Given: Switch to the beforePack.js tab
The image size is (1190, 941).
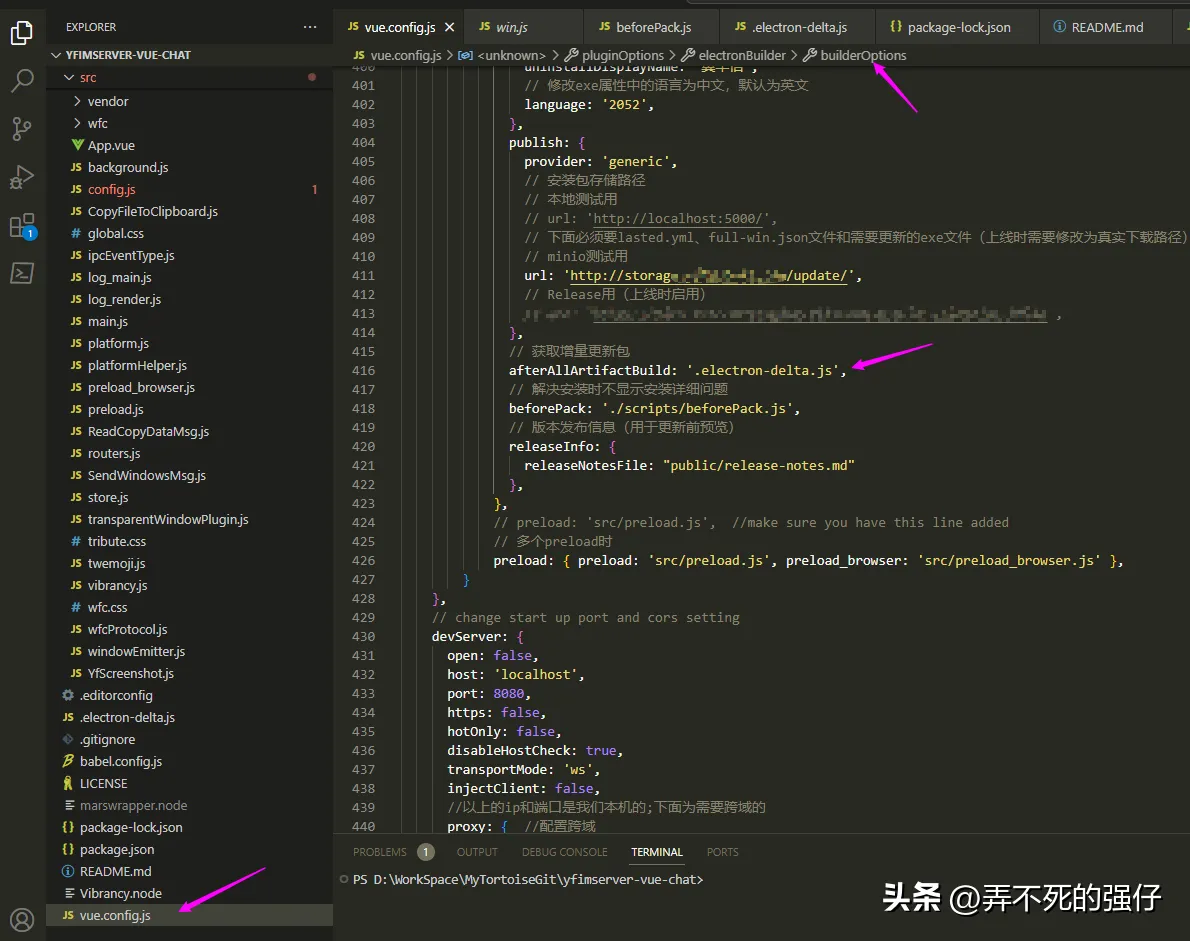Looking at the screenshot, I should pyautogui.click(x=645, y=27).
